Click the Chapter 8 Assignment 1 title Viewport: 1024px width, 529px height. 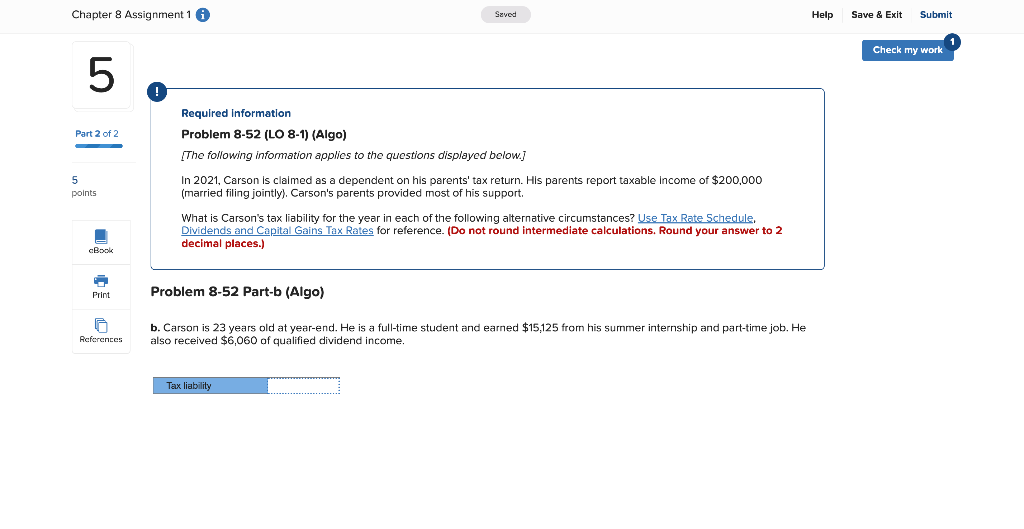coord(131,14)
